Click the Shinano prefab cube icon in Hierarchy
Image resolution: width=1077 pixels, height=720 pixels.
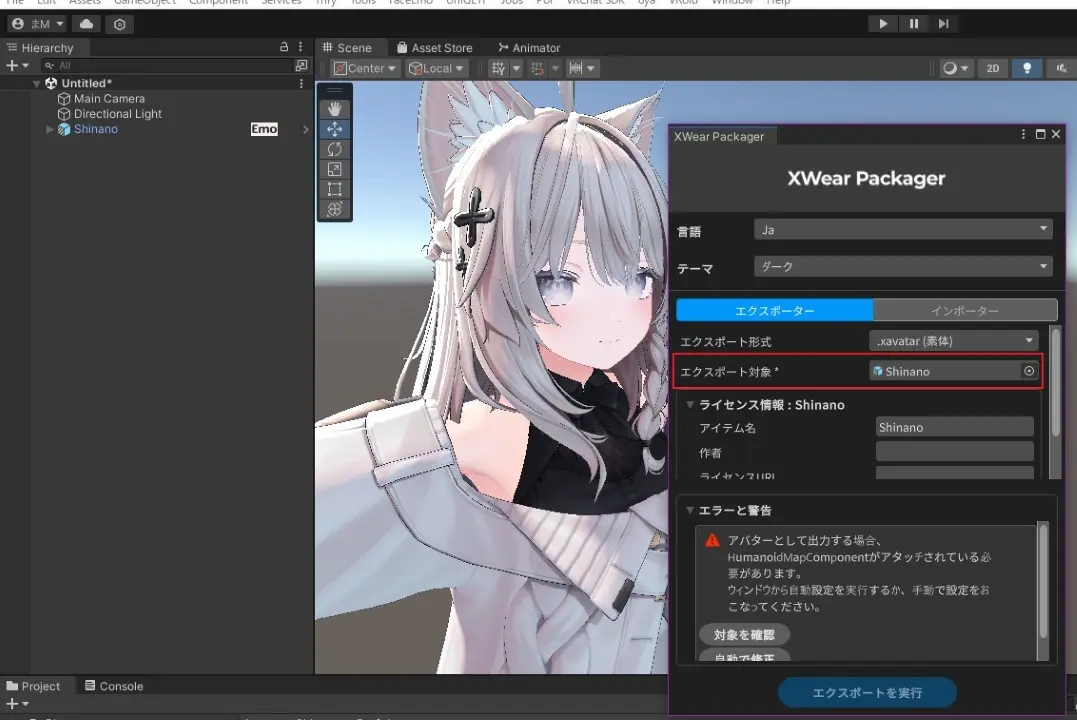click(x=64, y=129)
